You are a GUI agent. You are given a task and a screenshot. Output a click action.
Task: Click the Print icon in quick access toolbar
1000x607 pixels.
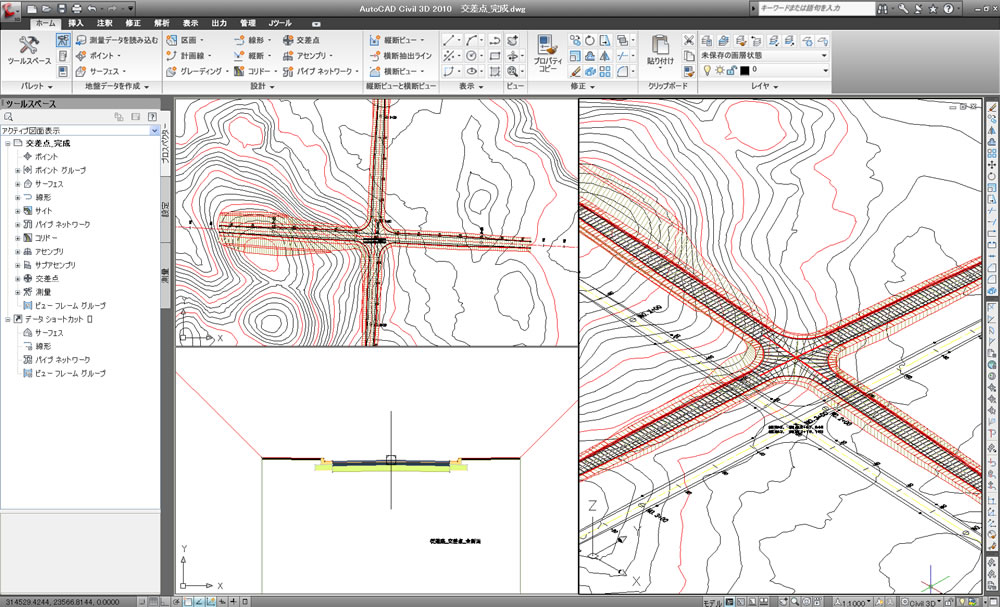[x=77, y=9]
